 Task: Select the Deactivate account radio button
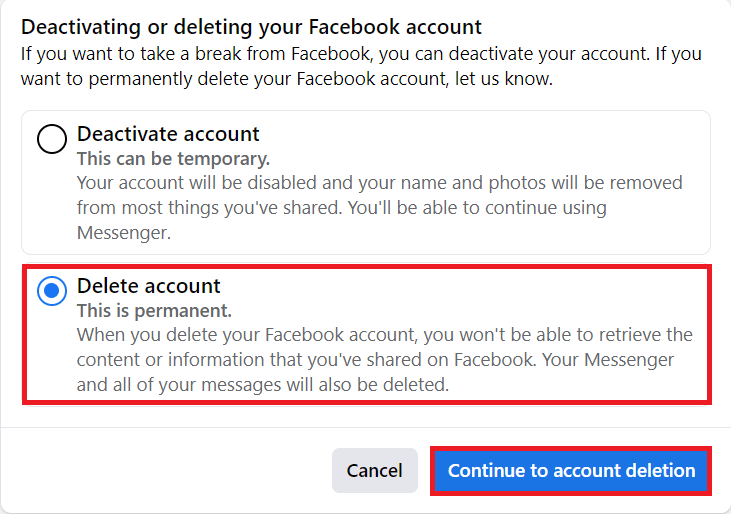pyautogui.click(x=52, y=139)
